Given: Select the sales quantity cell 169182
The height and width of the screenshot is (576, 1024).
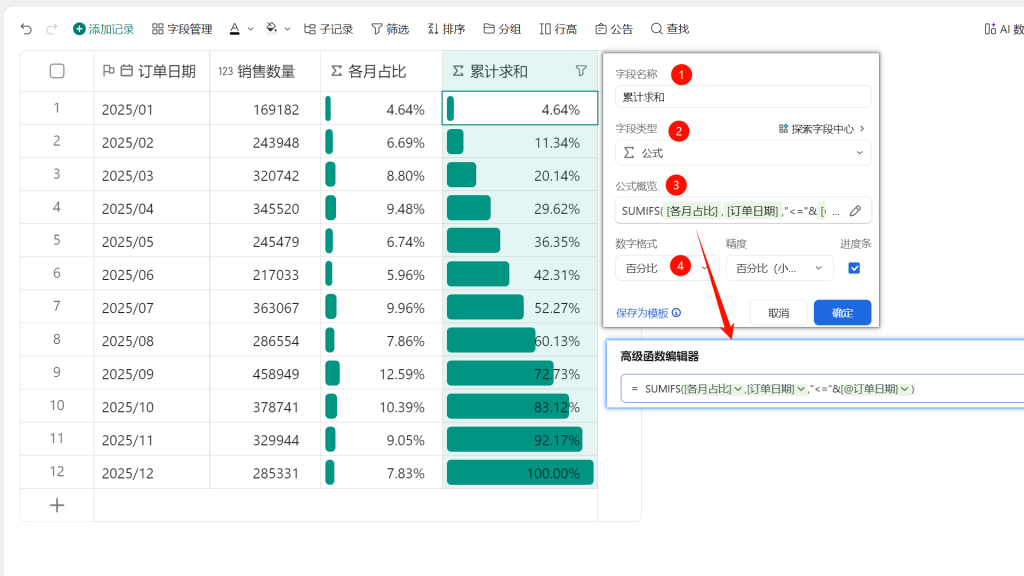Looking at the screenshot, I should 265,109.
